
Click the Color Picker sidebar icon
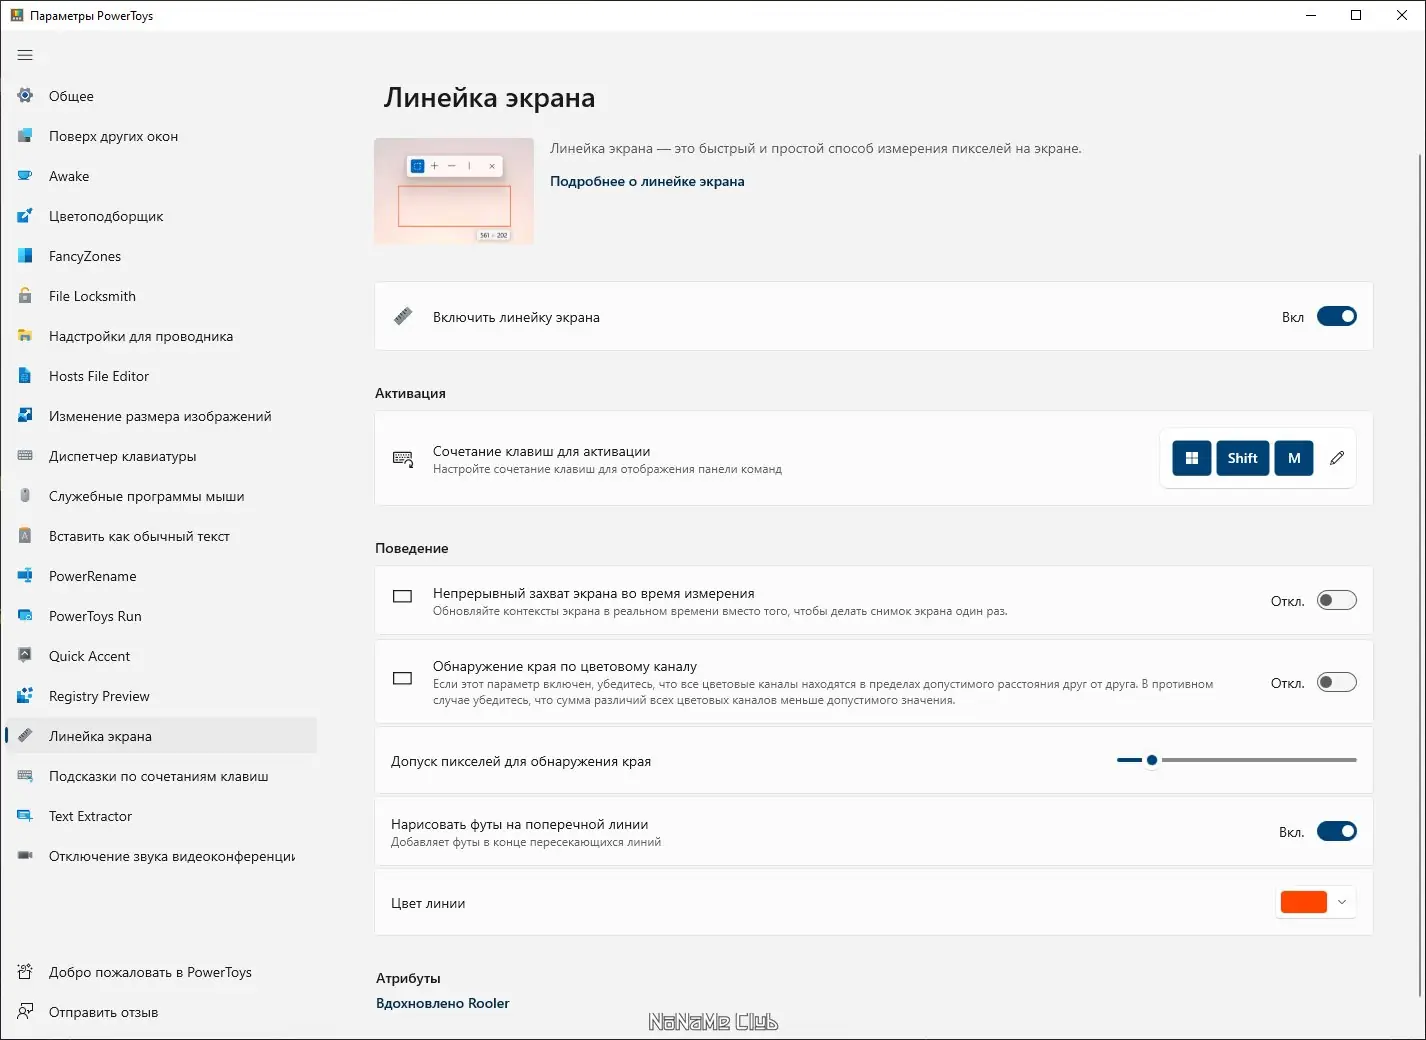[x=25, y=216]
